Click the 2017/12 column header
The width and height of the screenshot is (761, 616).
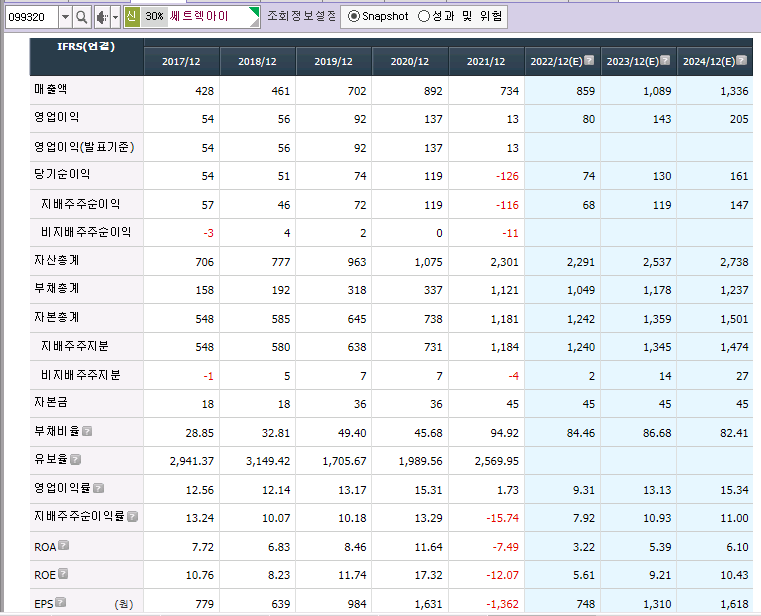pyautogui.click(x=181, y=62)
